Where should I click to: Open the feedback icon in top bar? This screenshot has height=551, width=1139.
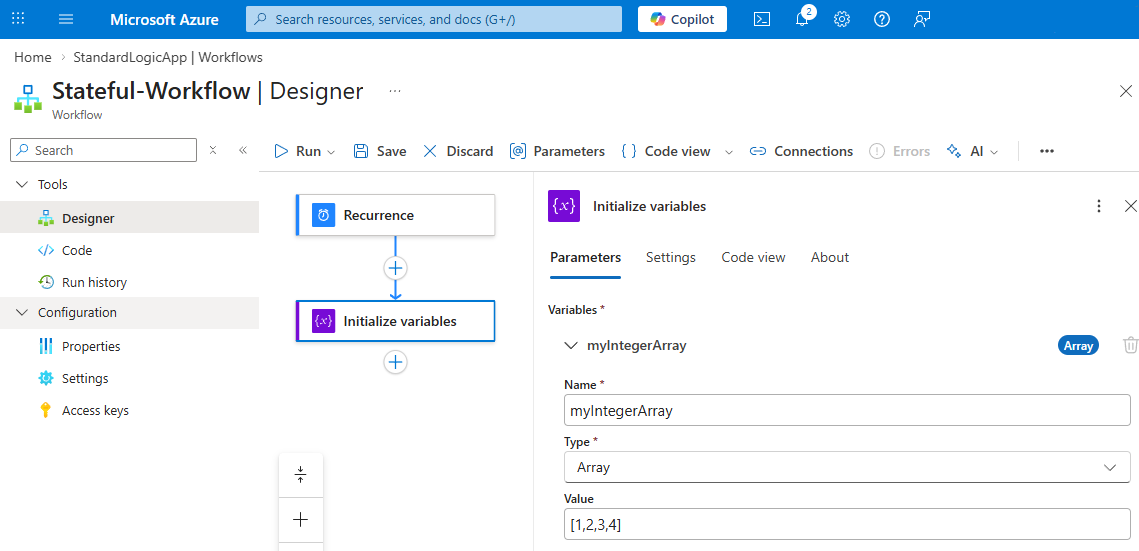922,20
